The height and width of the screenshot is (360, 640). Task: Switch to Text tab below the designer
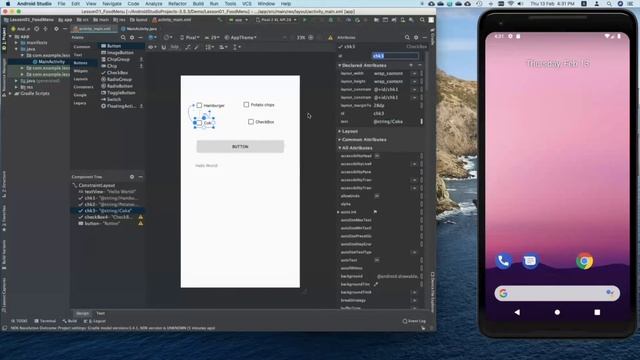(100, 313)
